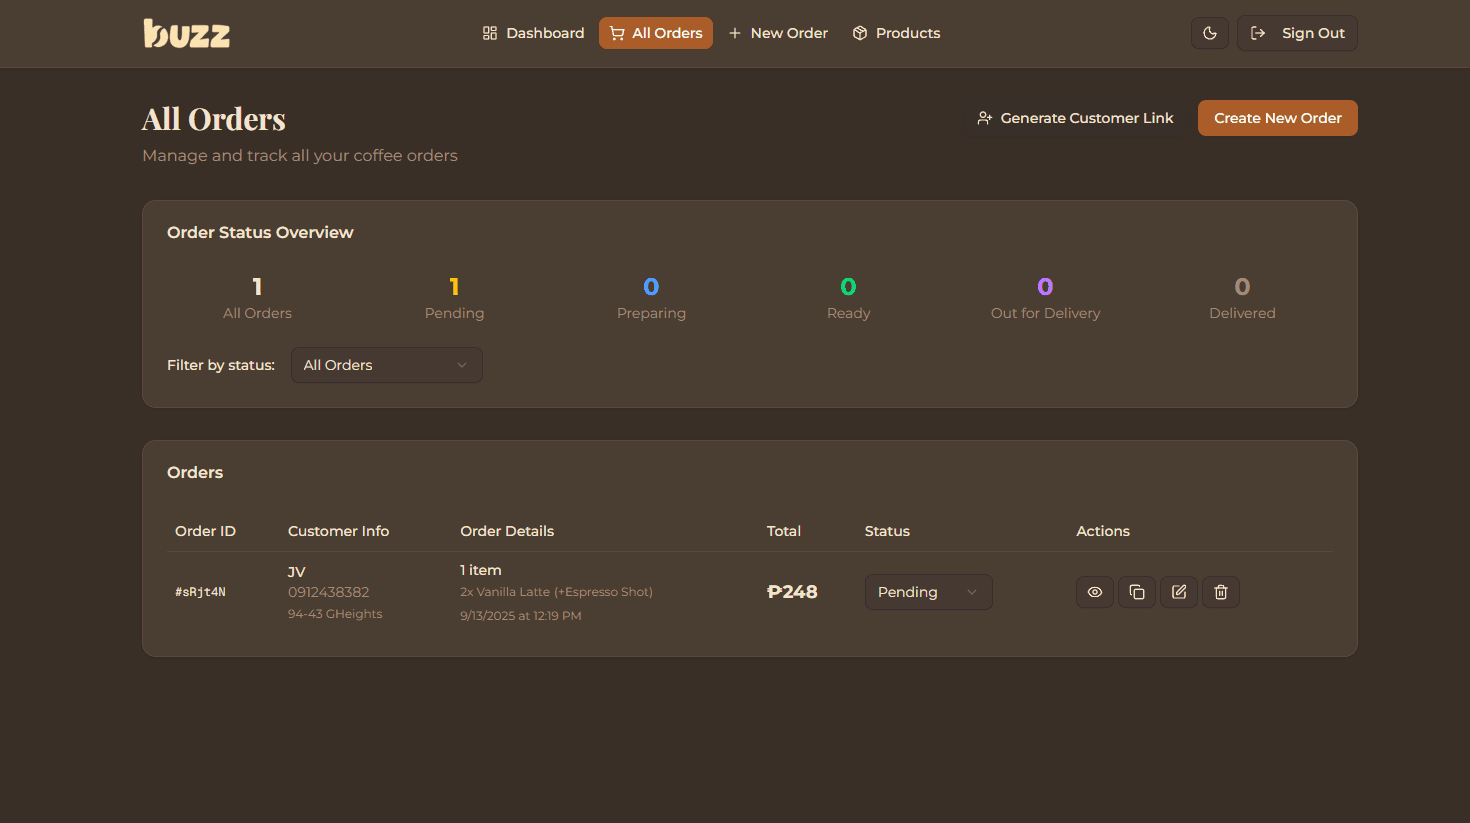Click the duplicate order icon

[x=1136, y=592]
